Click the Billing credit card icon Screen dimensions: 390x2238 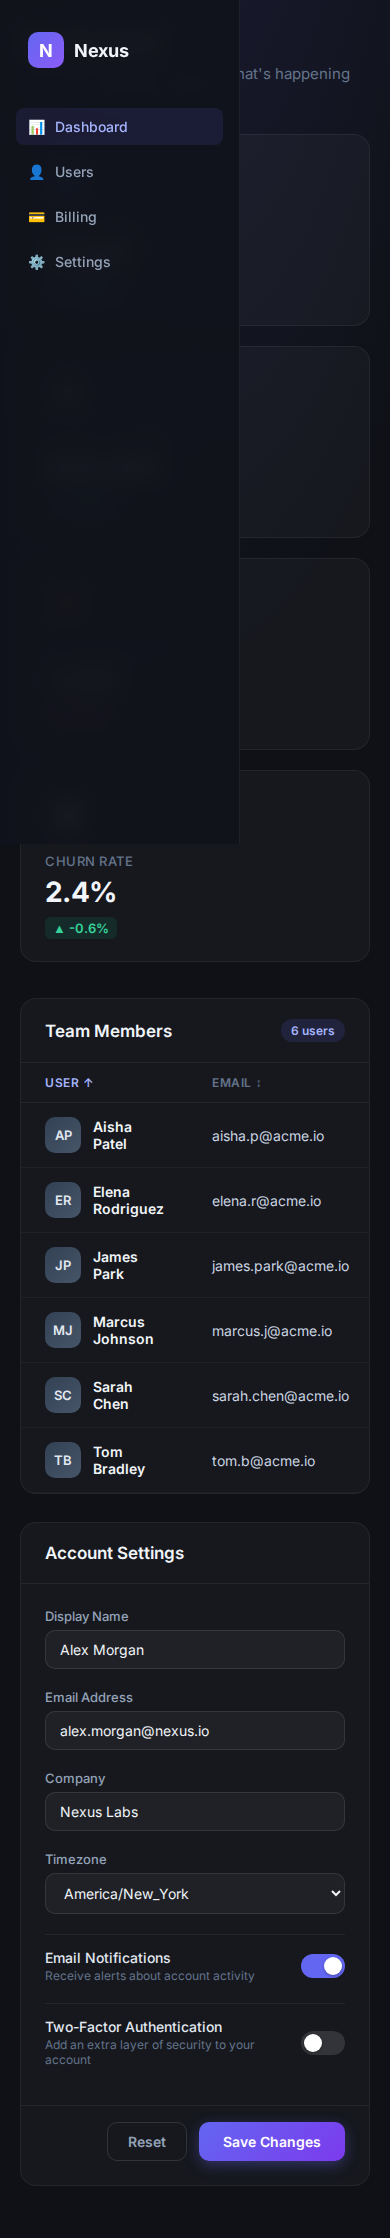coord(37,217)
